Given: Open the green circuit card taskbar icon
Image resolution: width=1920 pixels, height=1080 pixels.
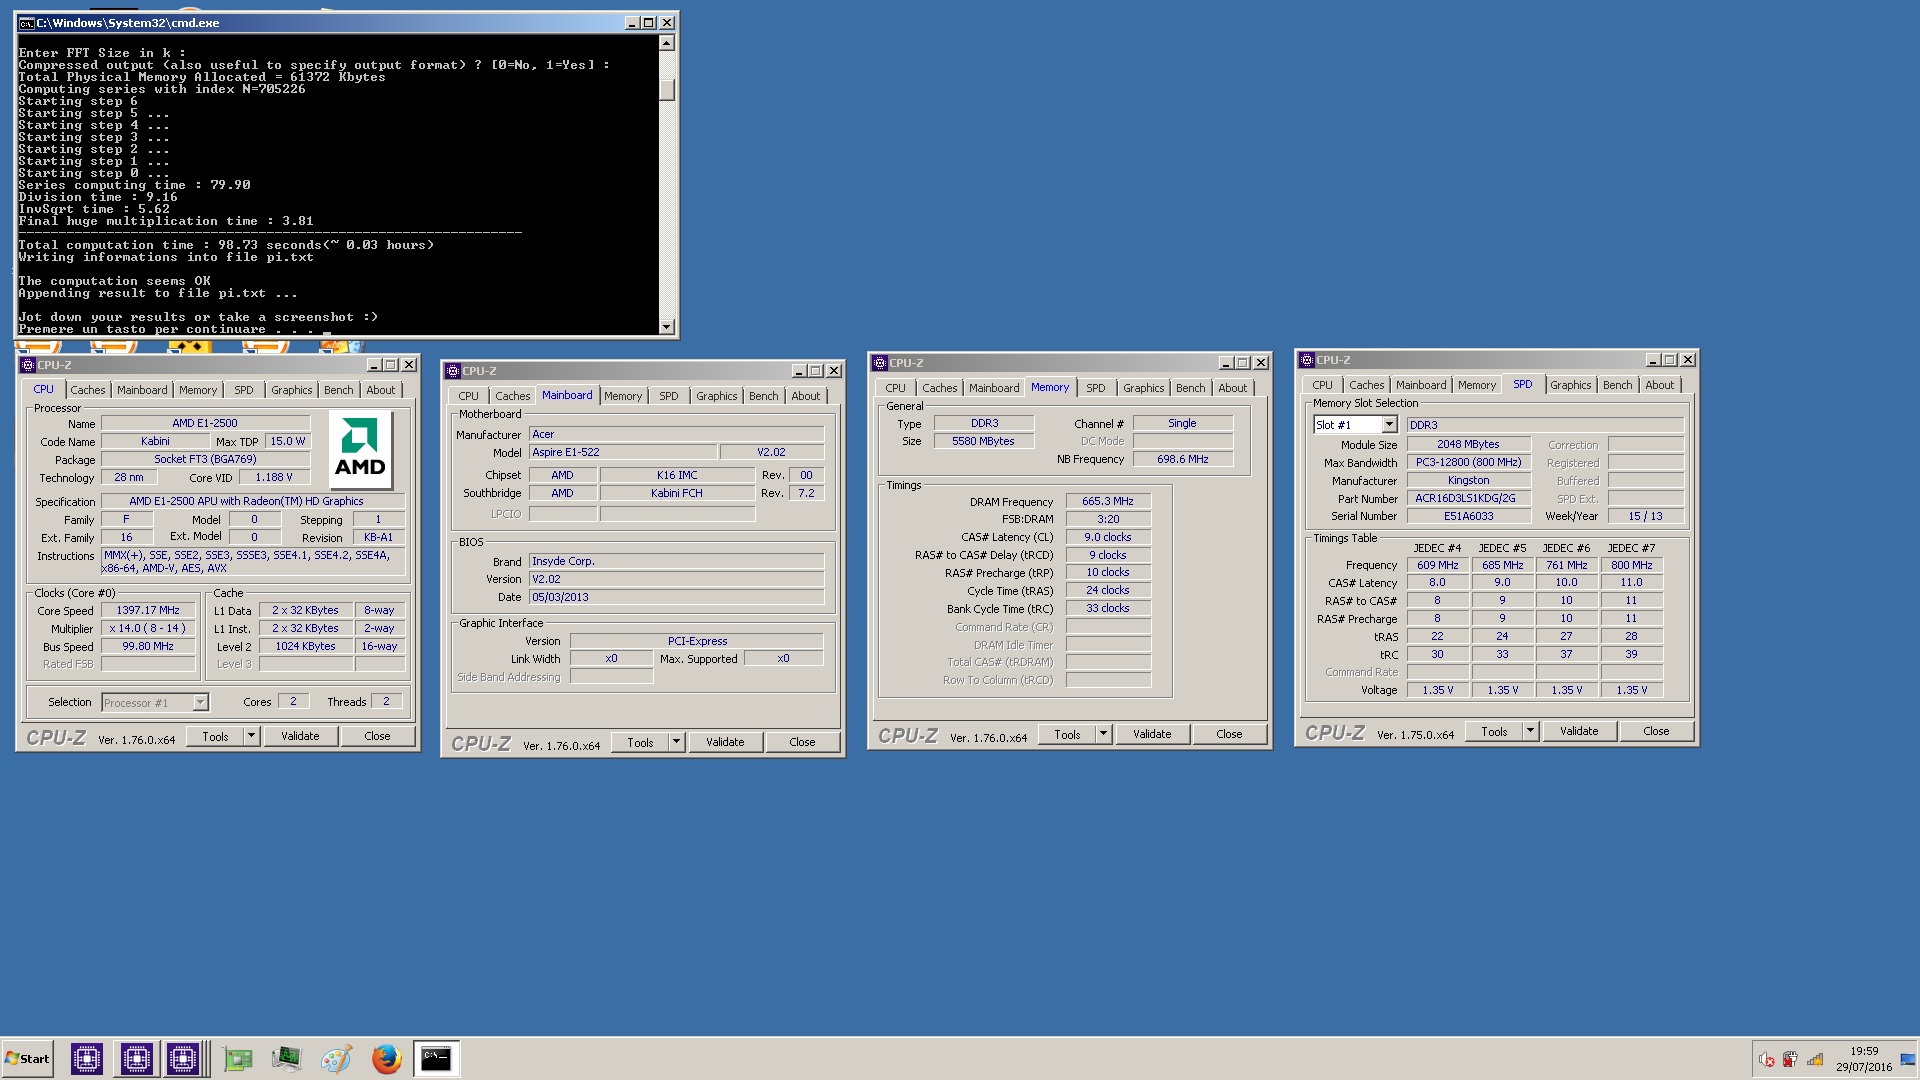Looking at the screenshot, I should pyautogui.click(x=238, y=1058).
